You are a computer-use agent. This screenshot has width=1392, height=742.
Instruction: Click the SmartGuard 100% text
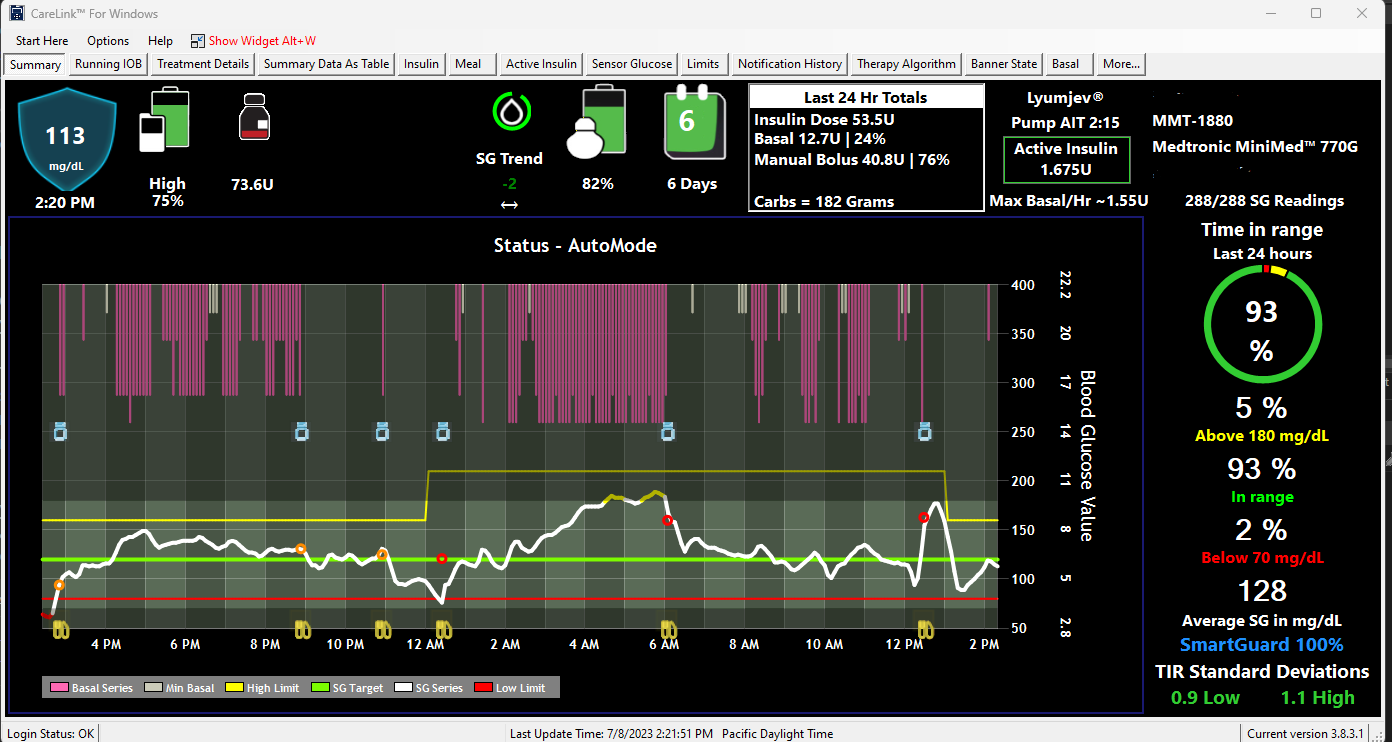pos(1262,645)
